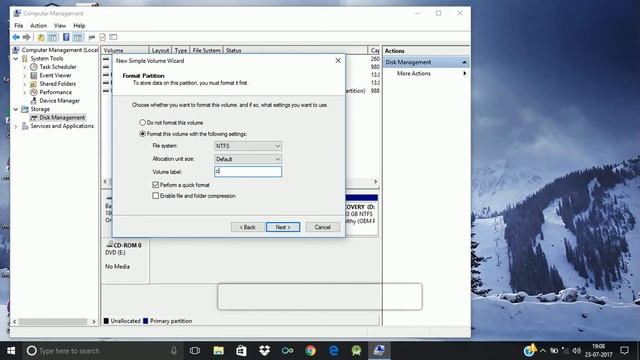Screen dimensions: 640x360
Task: Open the File menu
Action: click(19, 25)
